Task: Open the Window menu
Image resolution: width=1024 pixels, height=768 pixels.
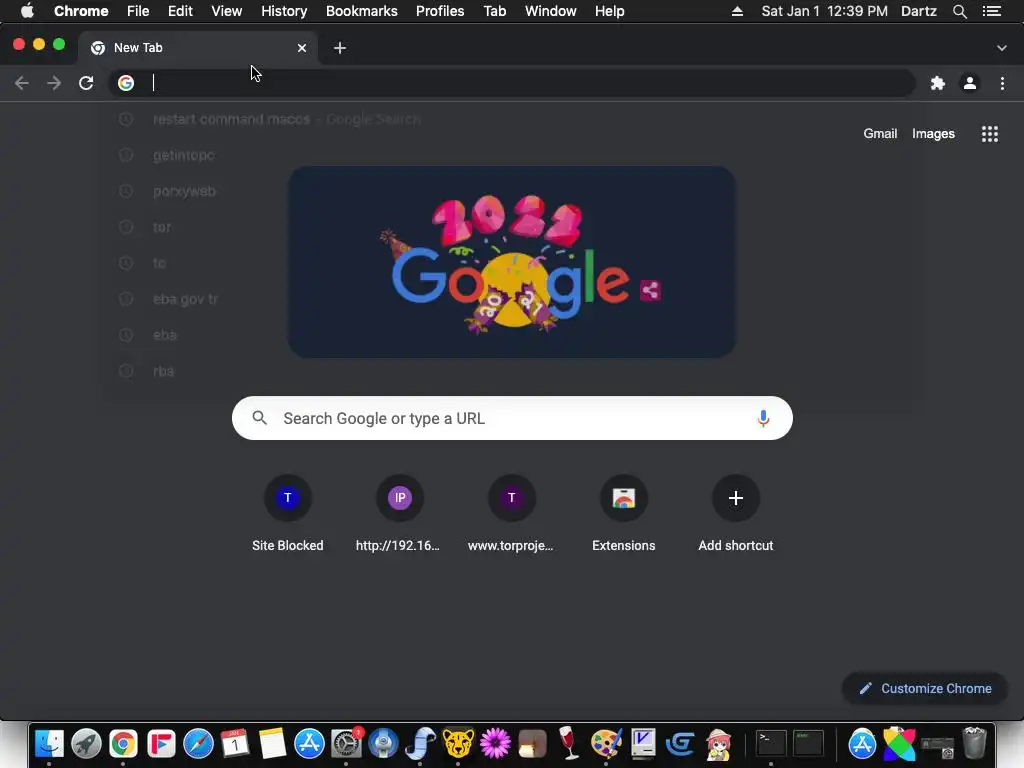Action: point(551,11)
